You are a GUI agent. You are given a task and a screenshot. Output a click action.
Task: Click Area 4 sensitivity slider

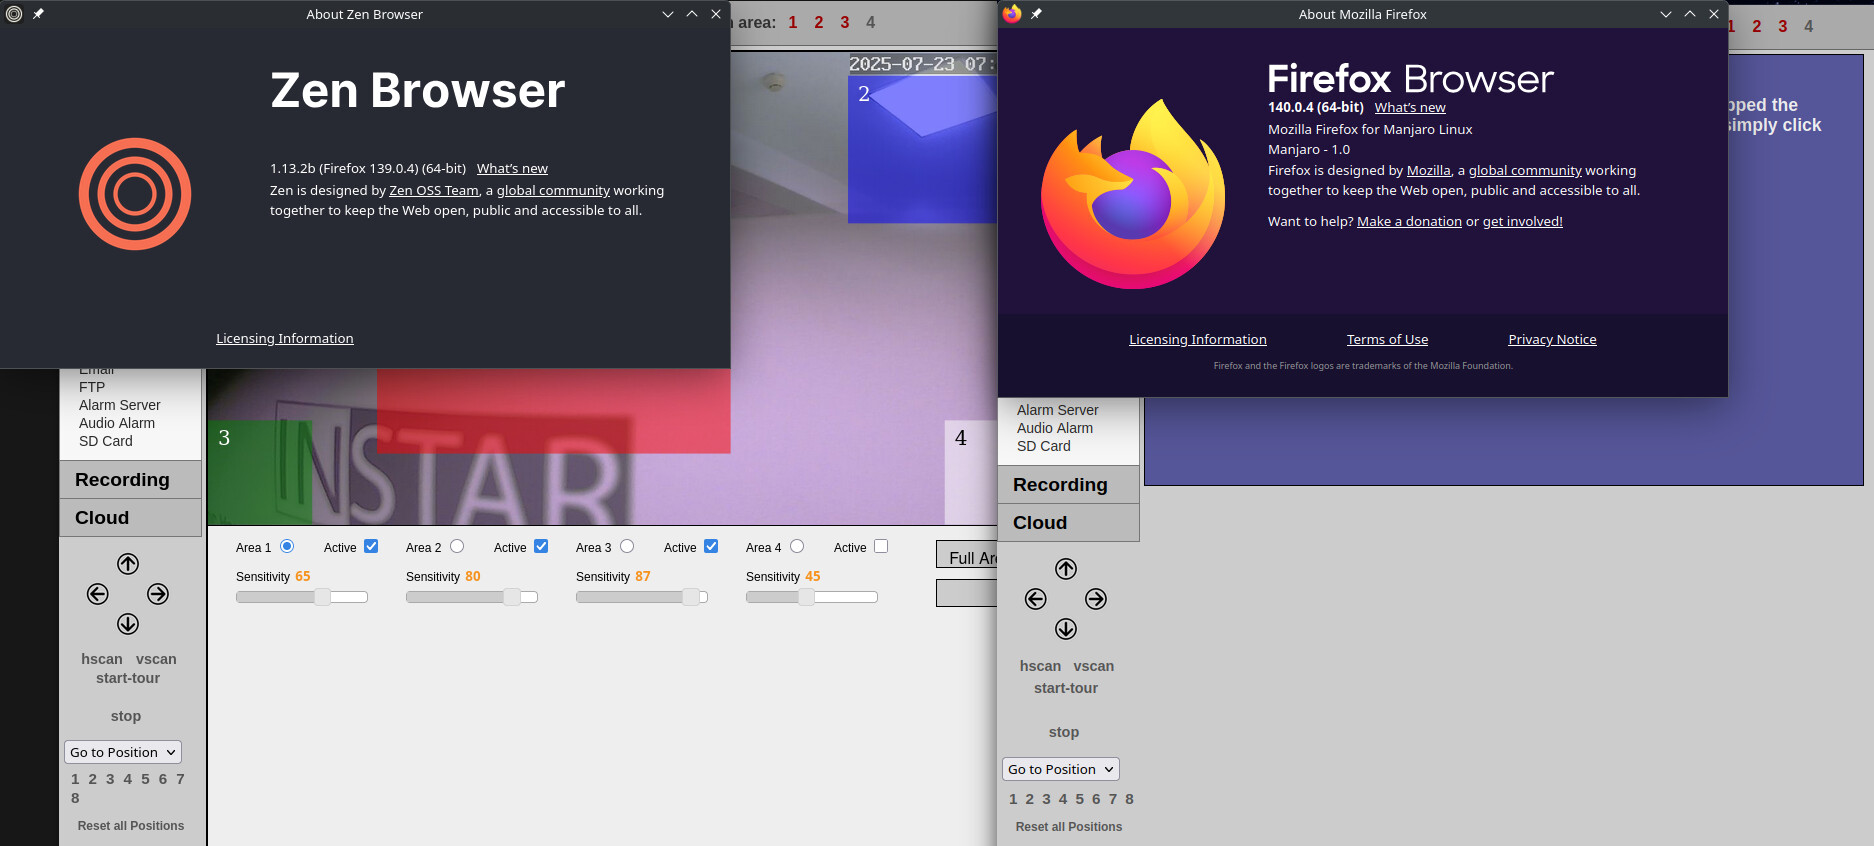click(x=812, y=597)
